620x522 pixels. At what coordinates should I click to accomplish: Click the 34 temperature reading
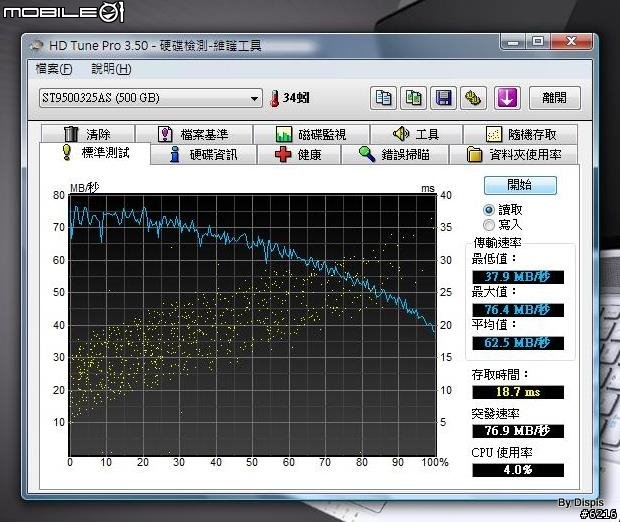point(296,98)
